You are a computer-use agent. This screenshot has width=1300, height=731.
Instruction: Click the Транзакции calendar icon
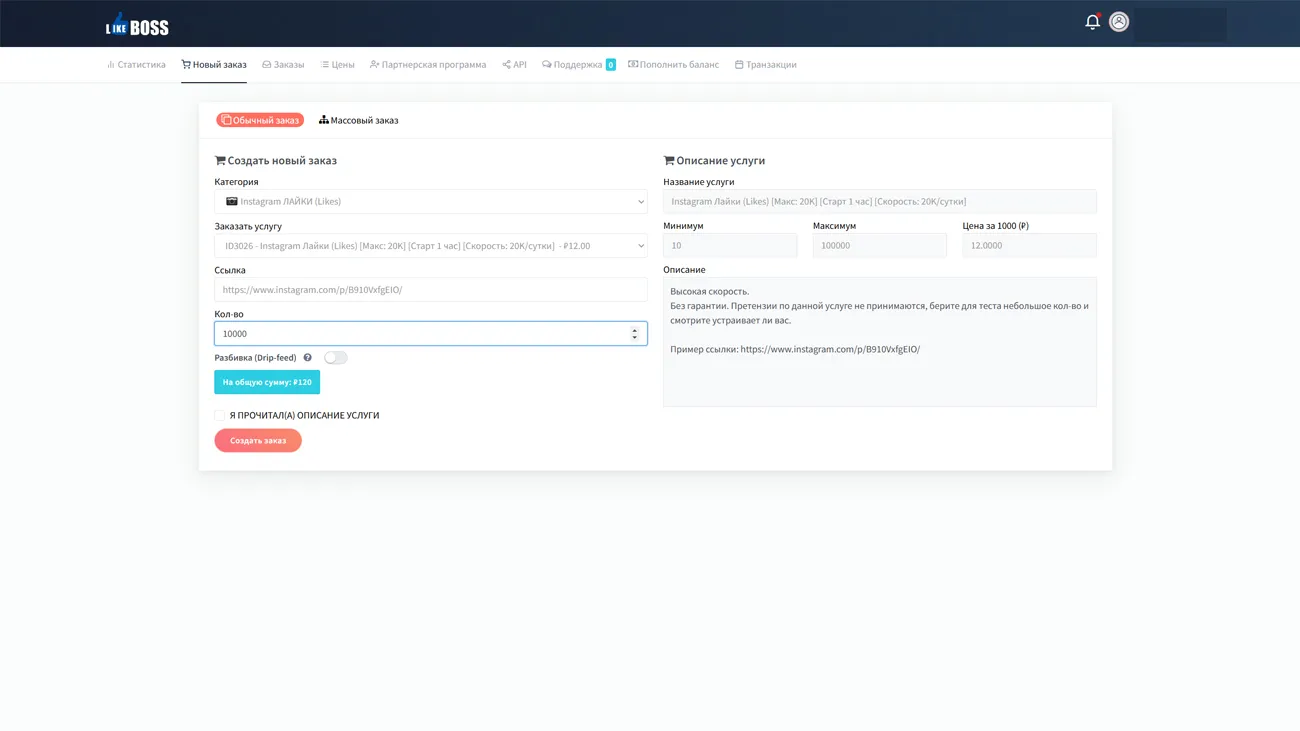(739, 65)
